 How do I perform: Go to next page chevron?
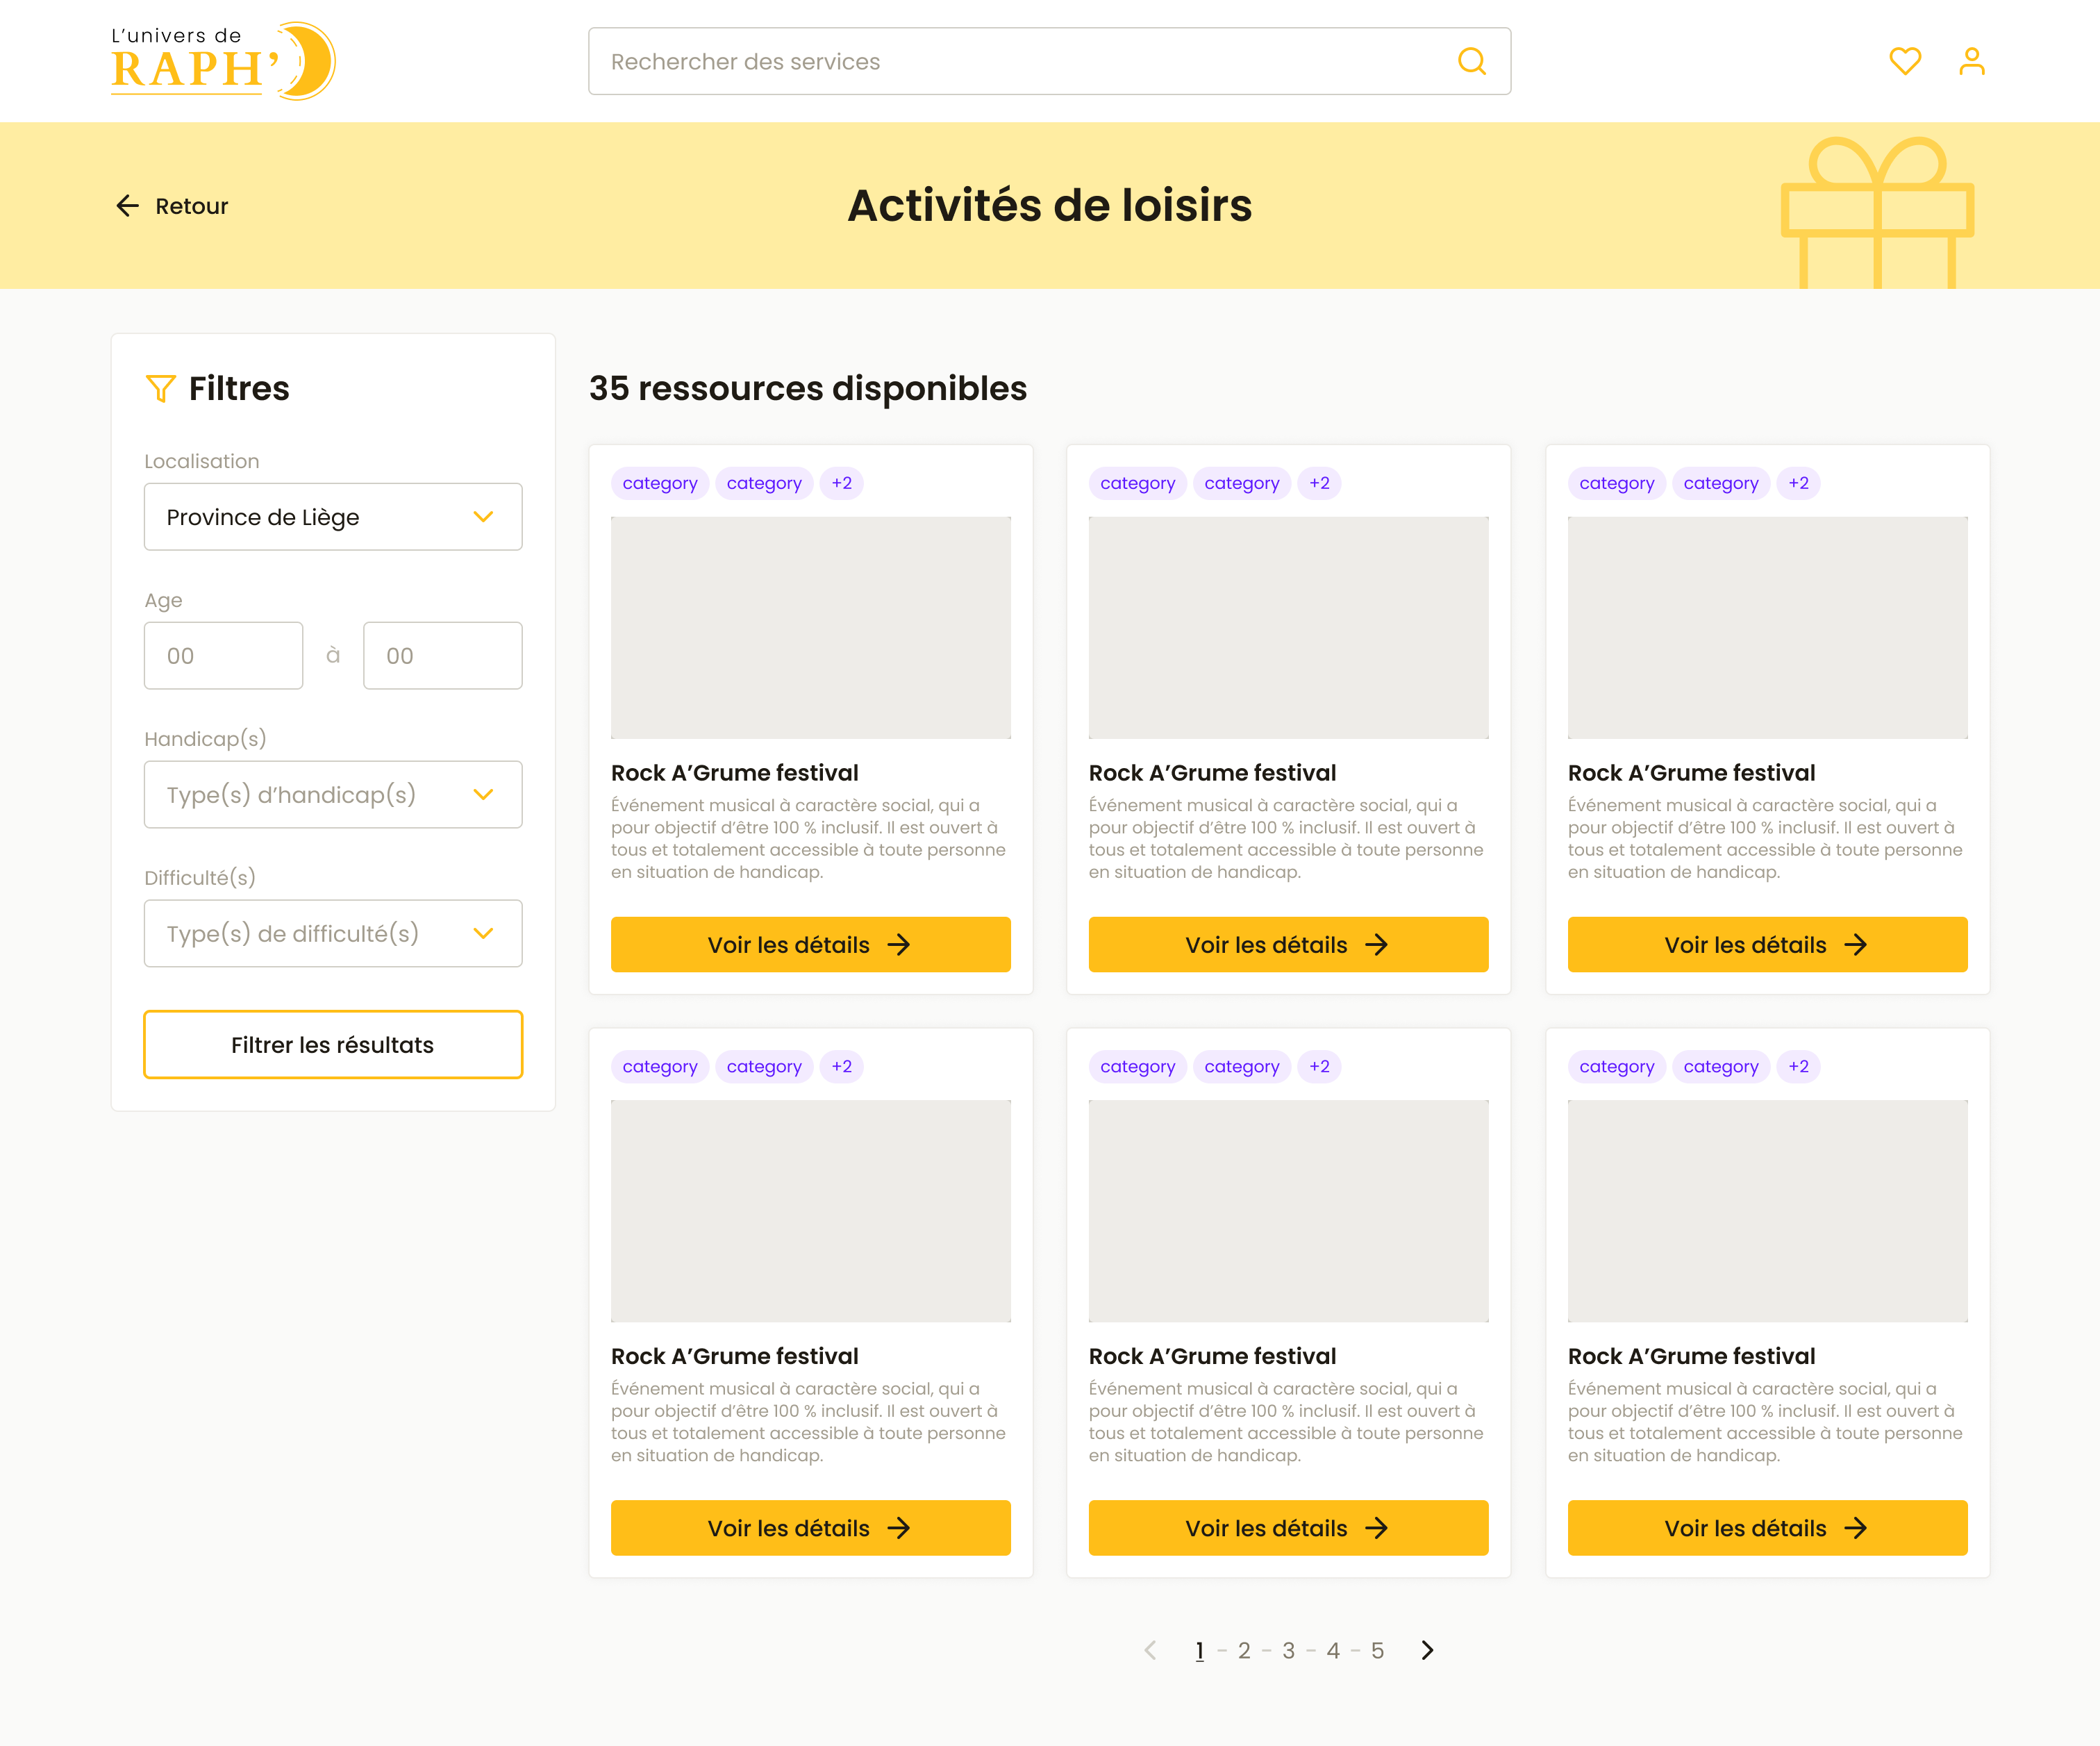1427,1650
